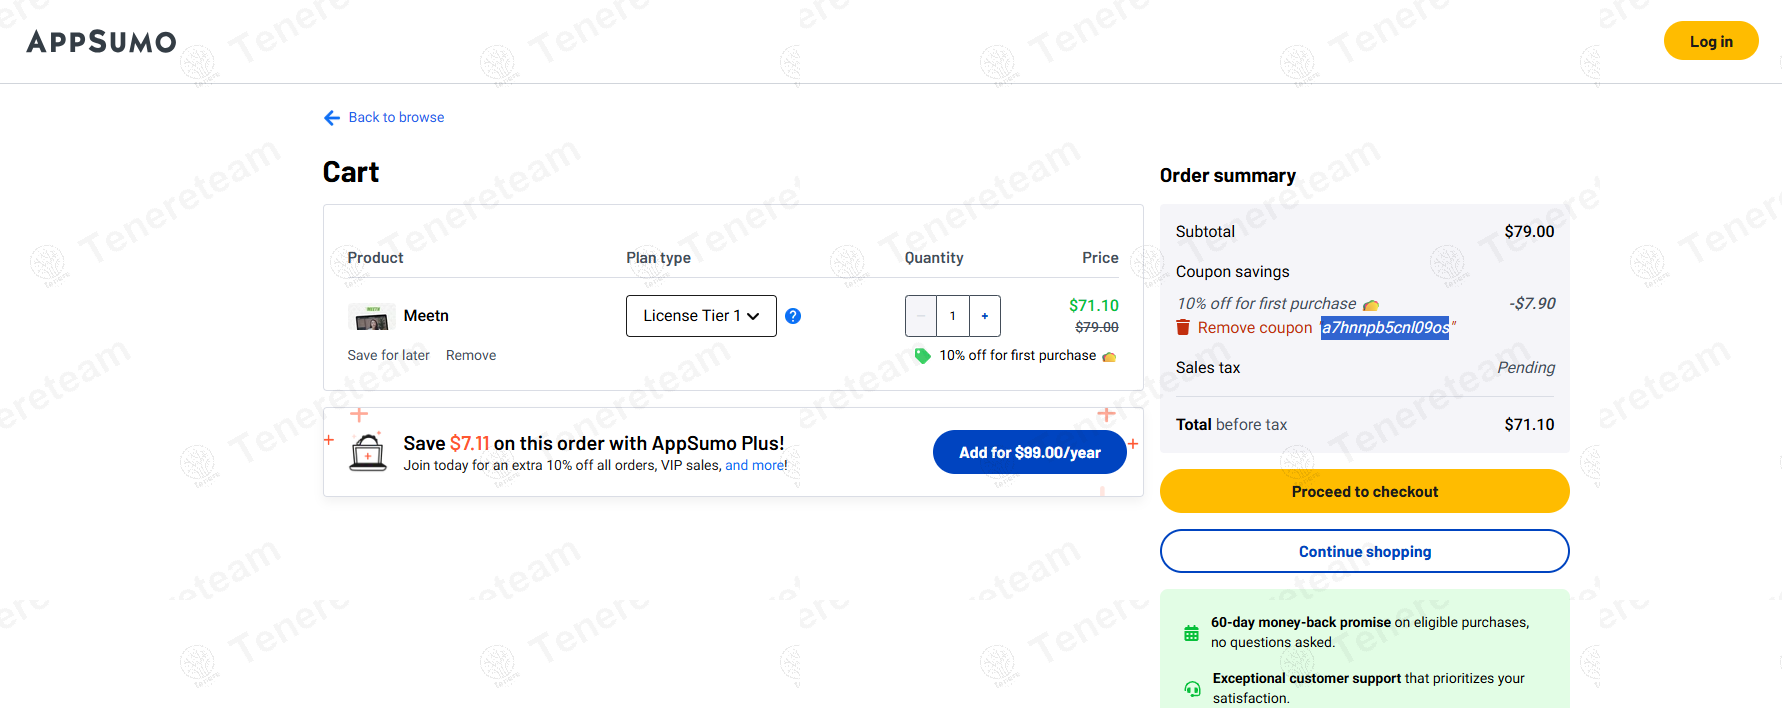The width and height of the screenshot is (1782, 708).
Task: Click the quantity input field
Action: [953, 316]
